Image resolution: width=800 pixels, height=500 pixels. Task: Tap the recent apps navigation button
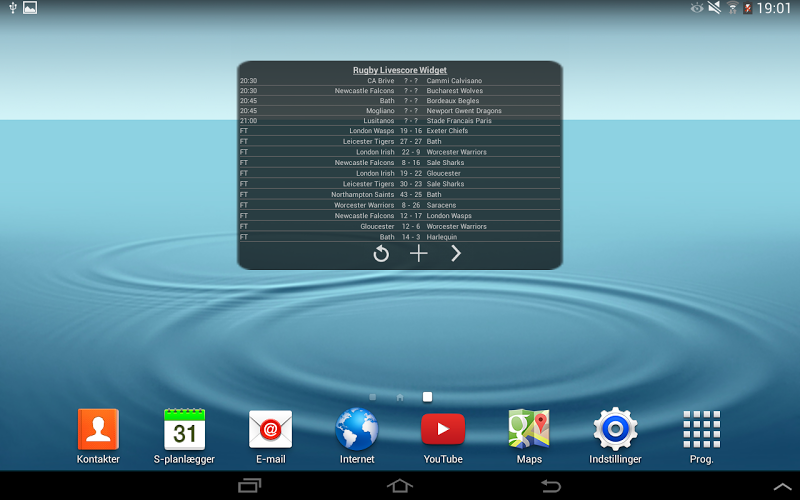click(x=249, y=485)
